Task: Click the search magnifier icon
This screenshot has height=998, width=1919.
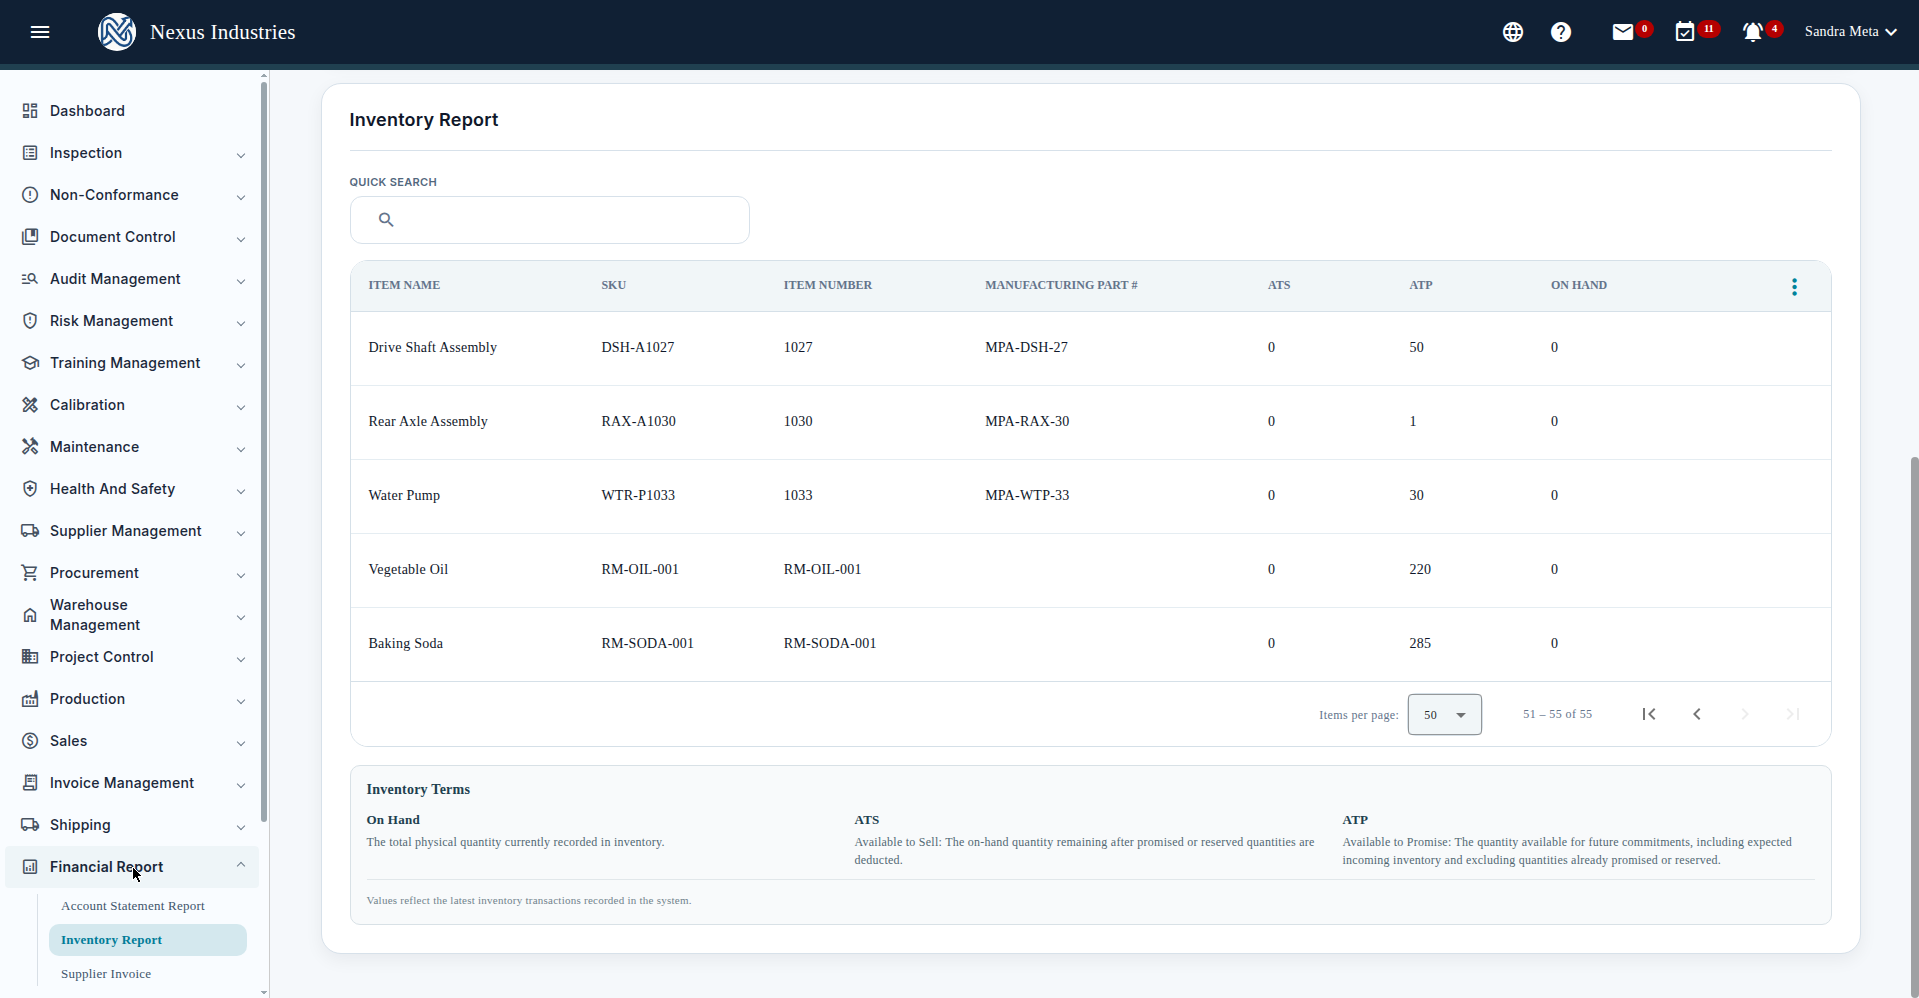Action: point(386,220)
